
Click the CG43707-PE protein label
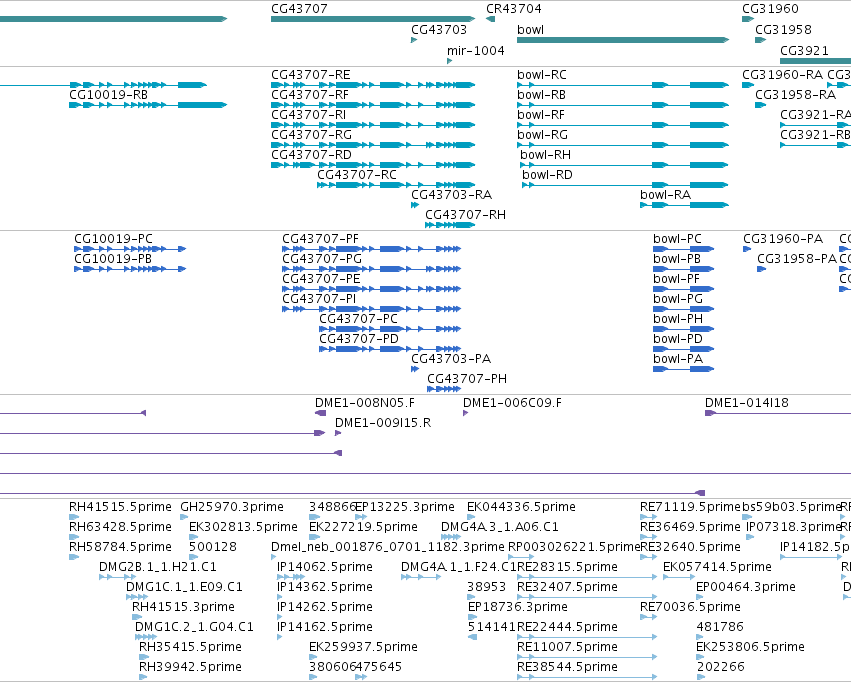point(321,279)
